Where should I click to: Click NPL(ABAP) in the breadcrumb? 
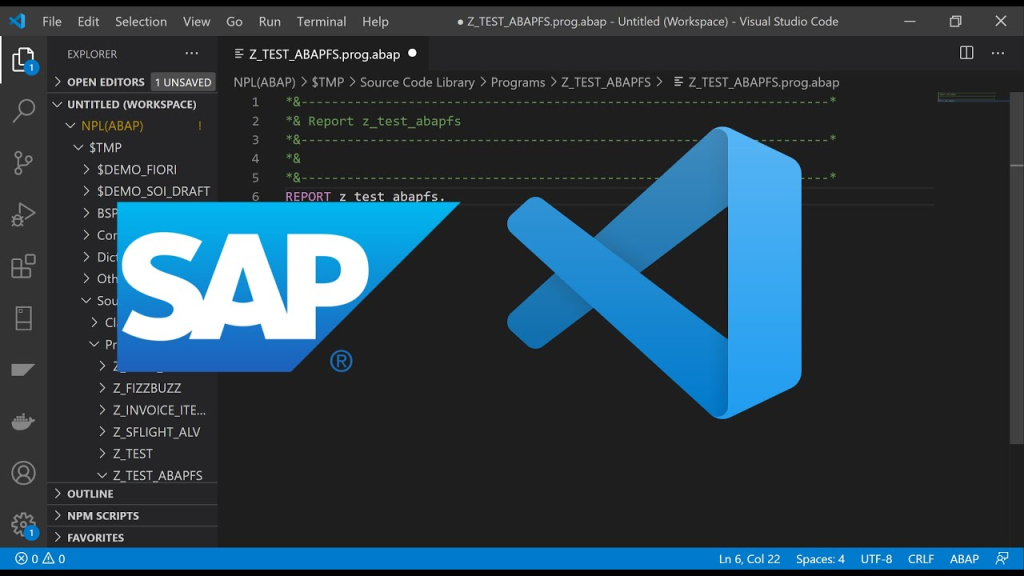[264, 82]
